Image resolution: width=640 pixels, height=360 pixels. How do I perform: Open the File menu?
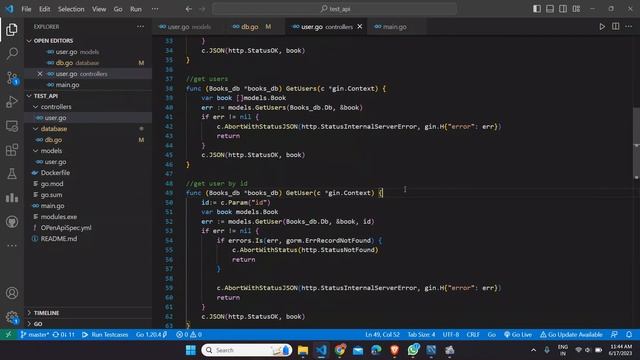coord(26,9)
